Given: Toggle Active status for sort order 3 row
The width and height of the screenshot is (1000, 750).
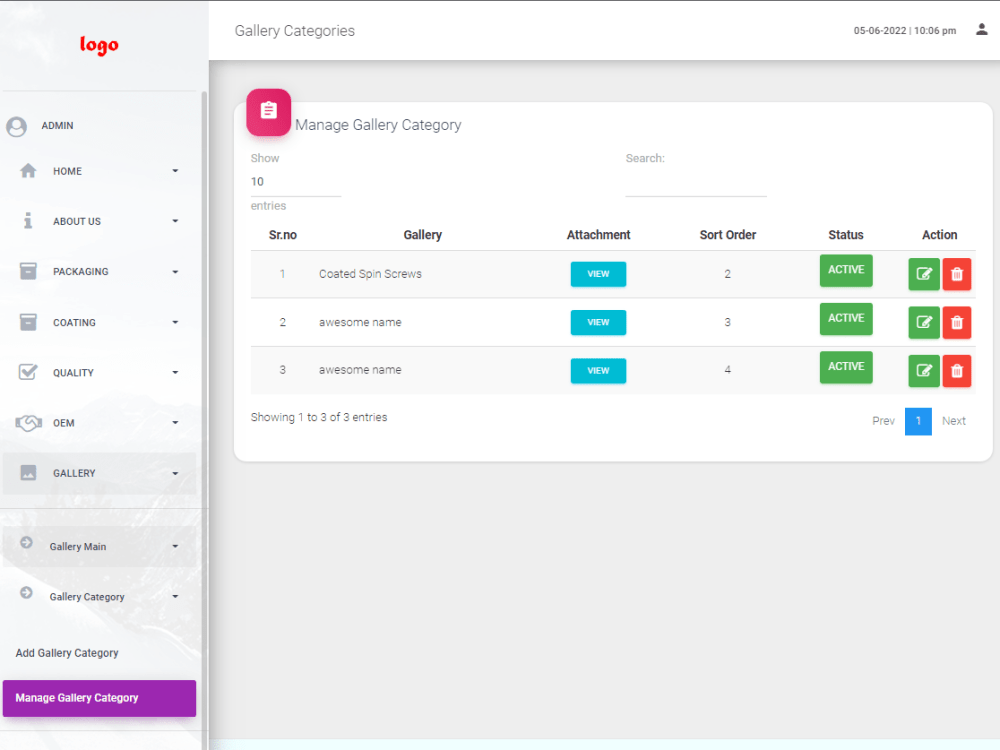Looking at the screenshot, I should point(846,319).
